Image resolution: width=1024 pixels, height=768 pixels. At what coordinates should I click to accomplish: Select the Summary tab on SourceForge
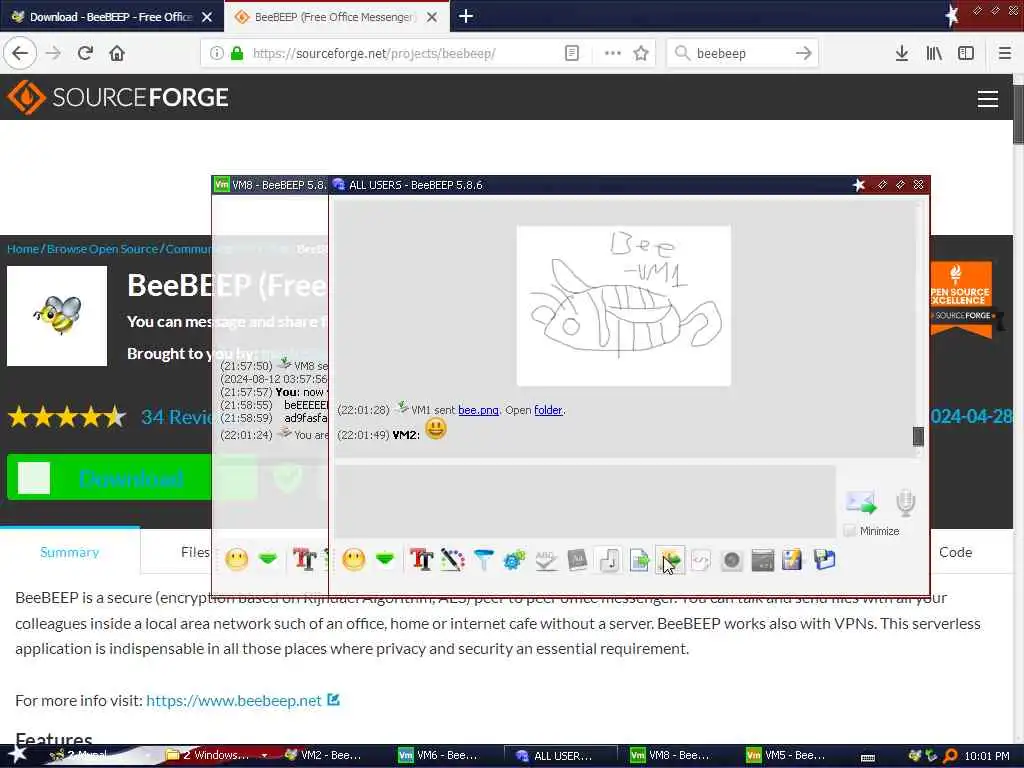70,552
